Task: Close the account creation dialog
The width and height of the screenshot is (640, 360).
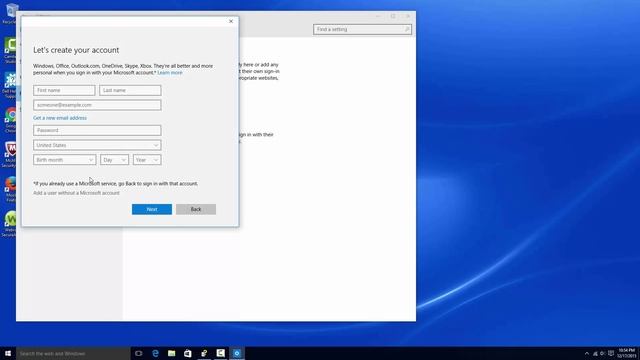Action: 231,21
